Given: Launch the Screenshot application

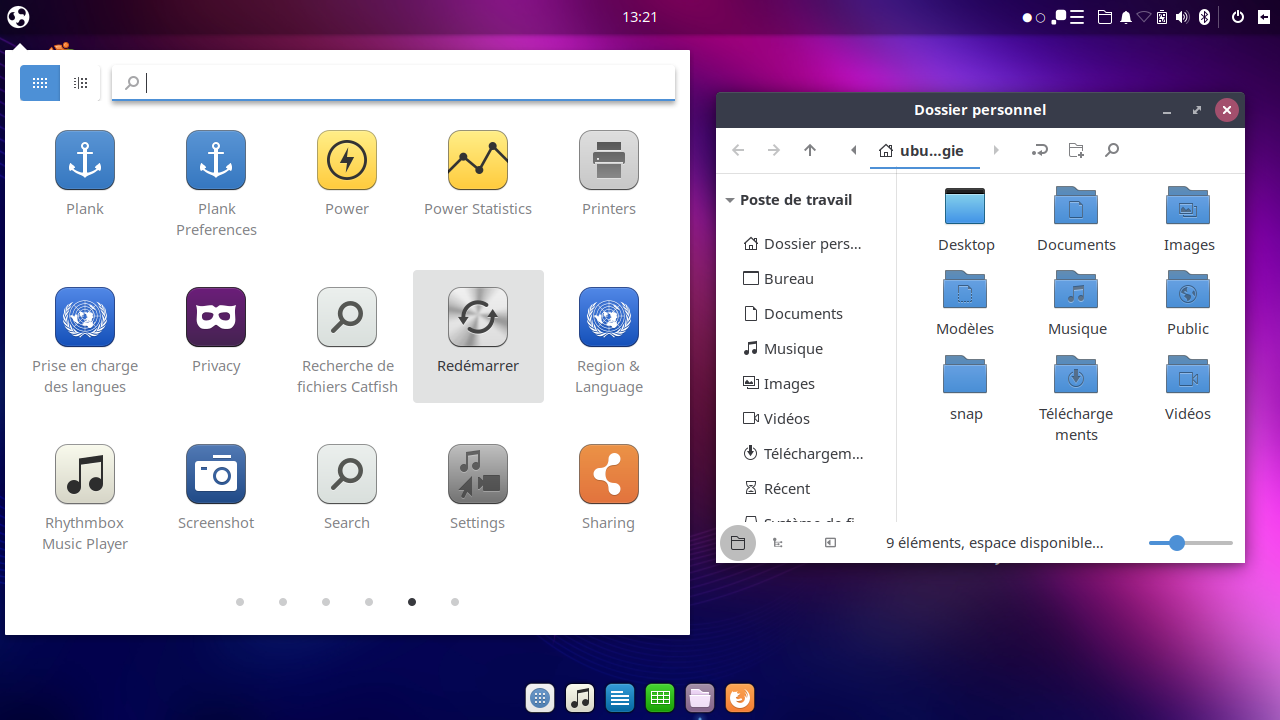Looking at the screenshot, I should 216,475.
